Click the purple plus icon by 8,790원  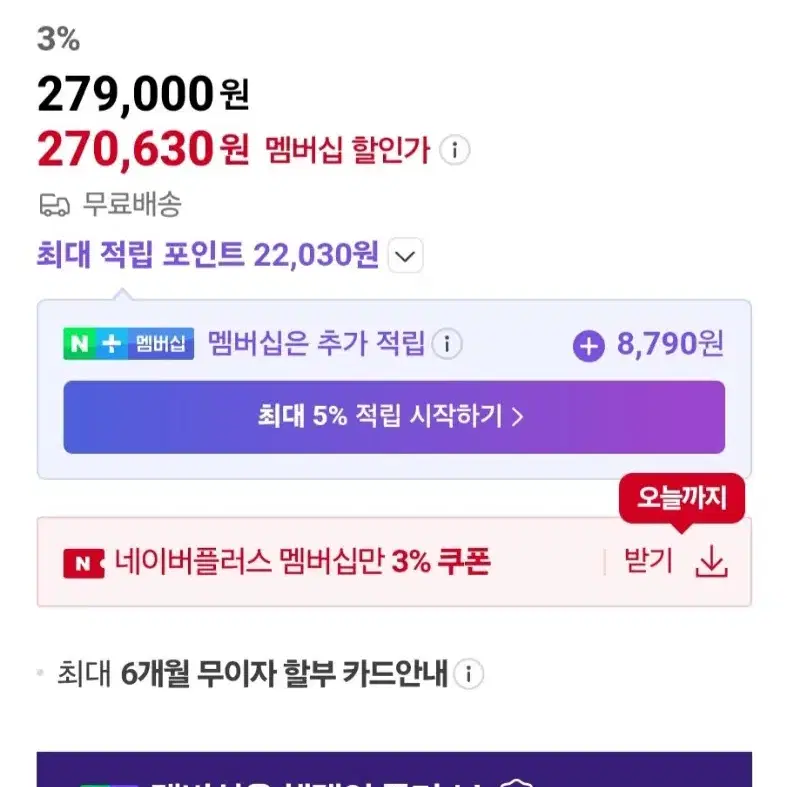click(588, 346)
